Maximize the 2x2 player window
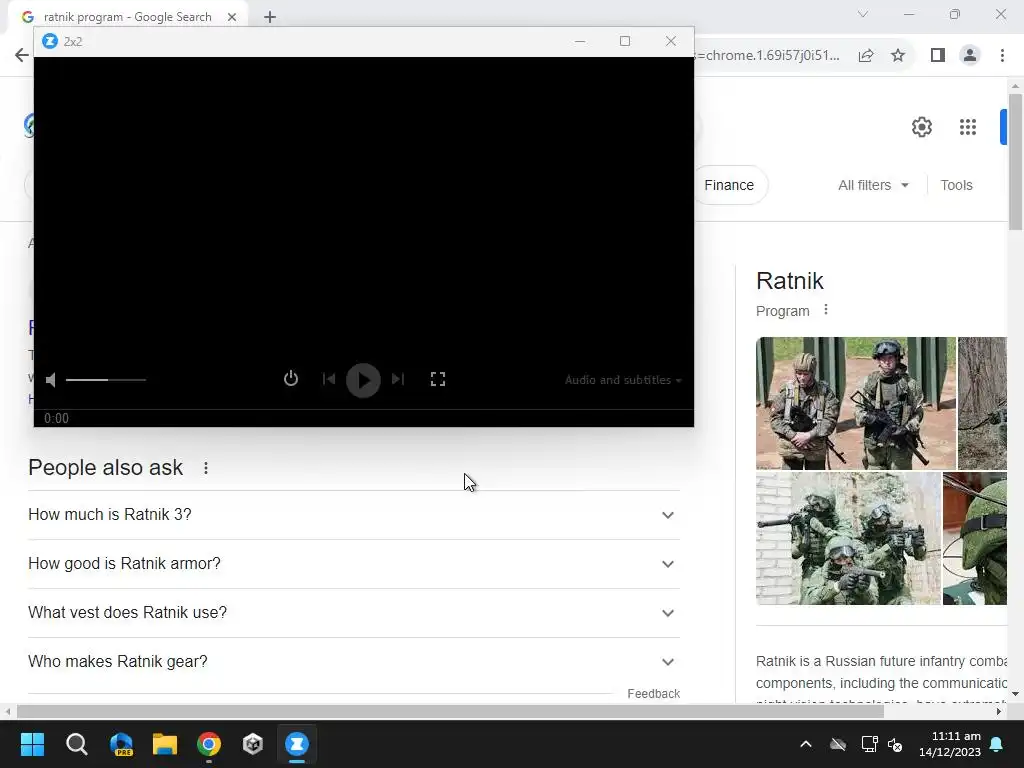Screen dimensions: 1024x768 (625, 41)
